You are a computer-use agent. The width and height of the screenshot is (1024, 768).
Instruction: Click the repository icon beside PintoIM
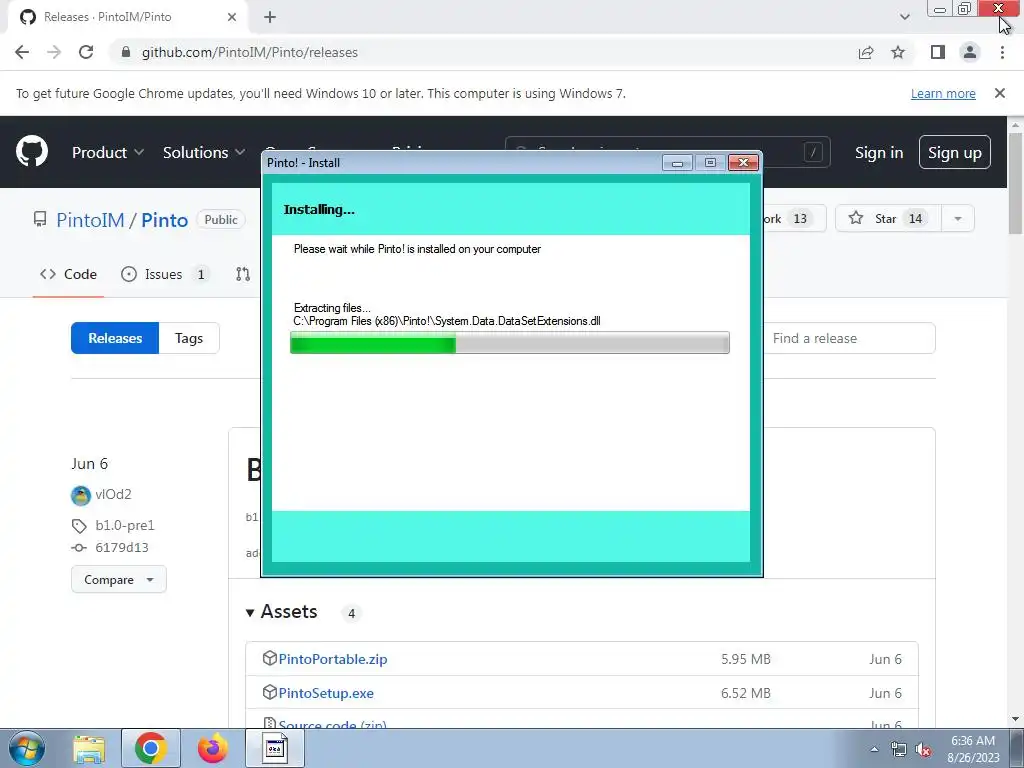[x=40, y=219]
